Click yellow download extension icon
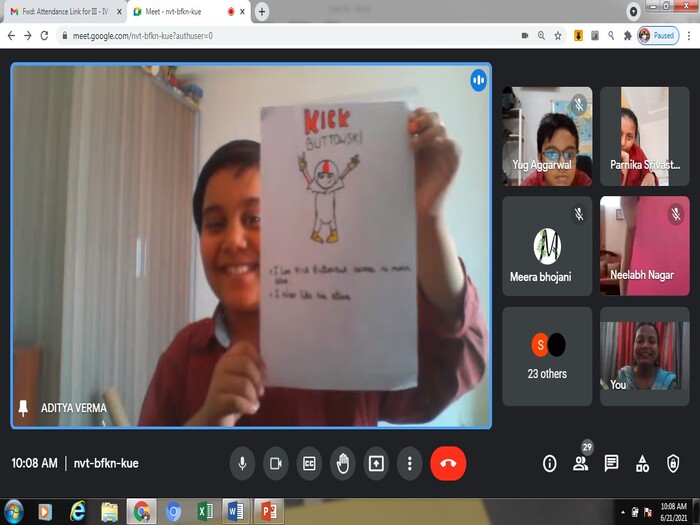The image size is (700, 525). (579, 36)
